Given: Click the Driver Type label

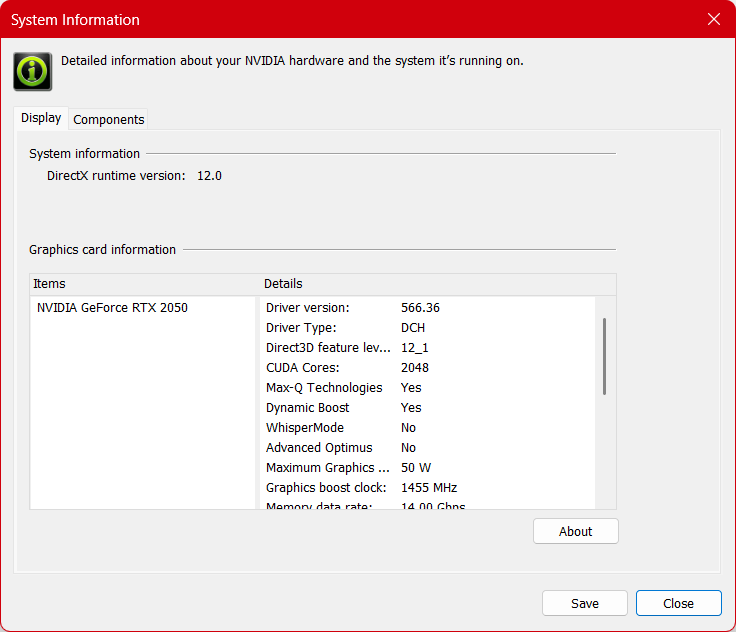Looking at the screenshot, I should tap(301, 328).
